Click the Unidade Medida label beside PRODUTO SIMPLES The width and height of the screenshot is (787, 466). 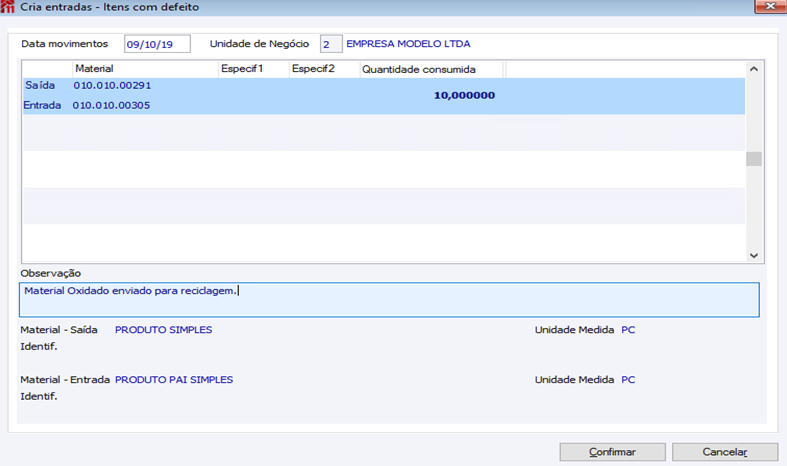(x=574, y=330)
